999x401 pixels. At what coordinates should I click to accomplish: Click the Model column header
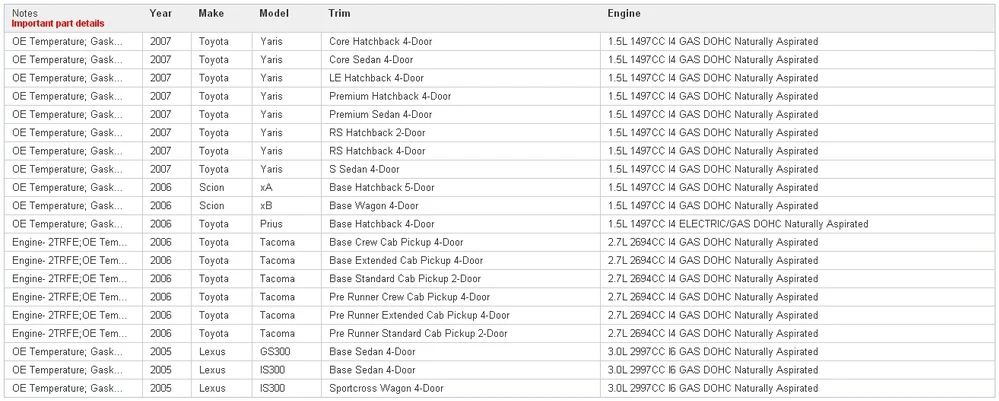[x=274, y=13]
